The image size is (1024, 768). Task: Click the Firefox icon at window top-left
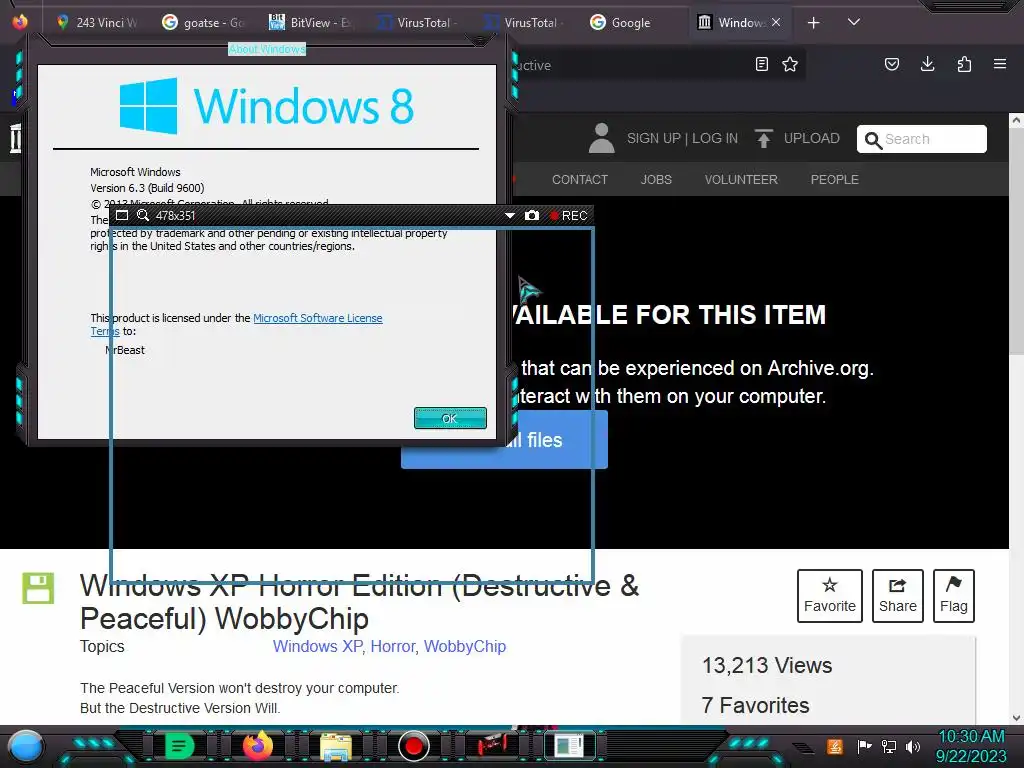pos(20,21)
